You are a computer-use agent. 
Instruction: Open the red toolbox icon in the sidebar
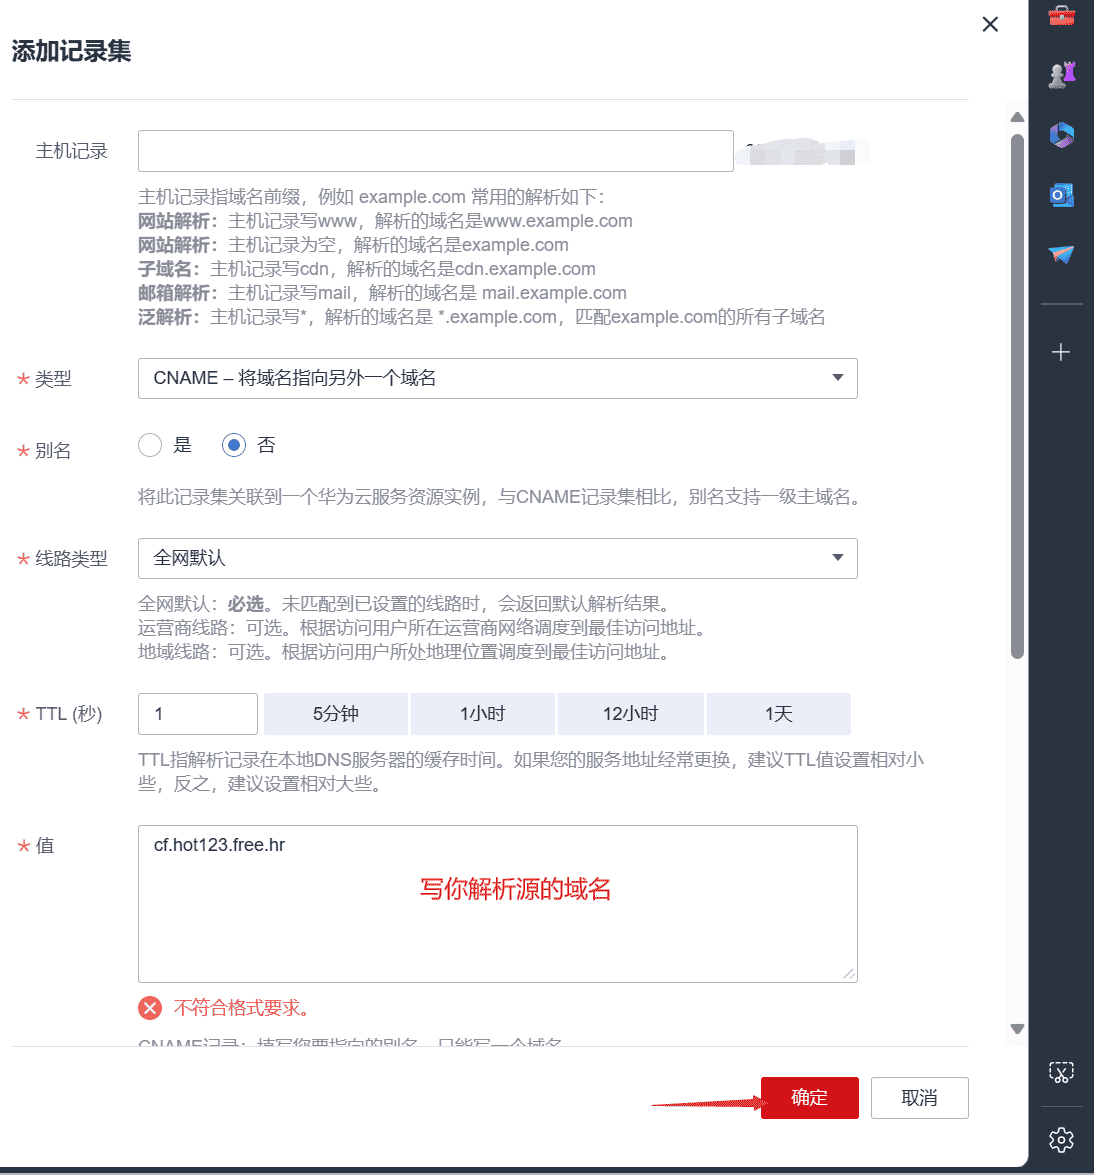tap(1061, 15)
